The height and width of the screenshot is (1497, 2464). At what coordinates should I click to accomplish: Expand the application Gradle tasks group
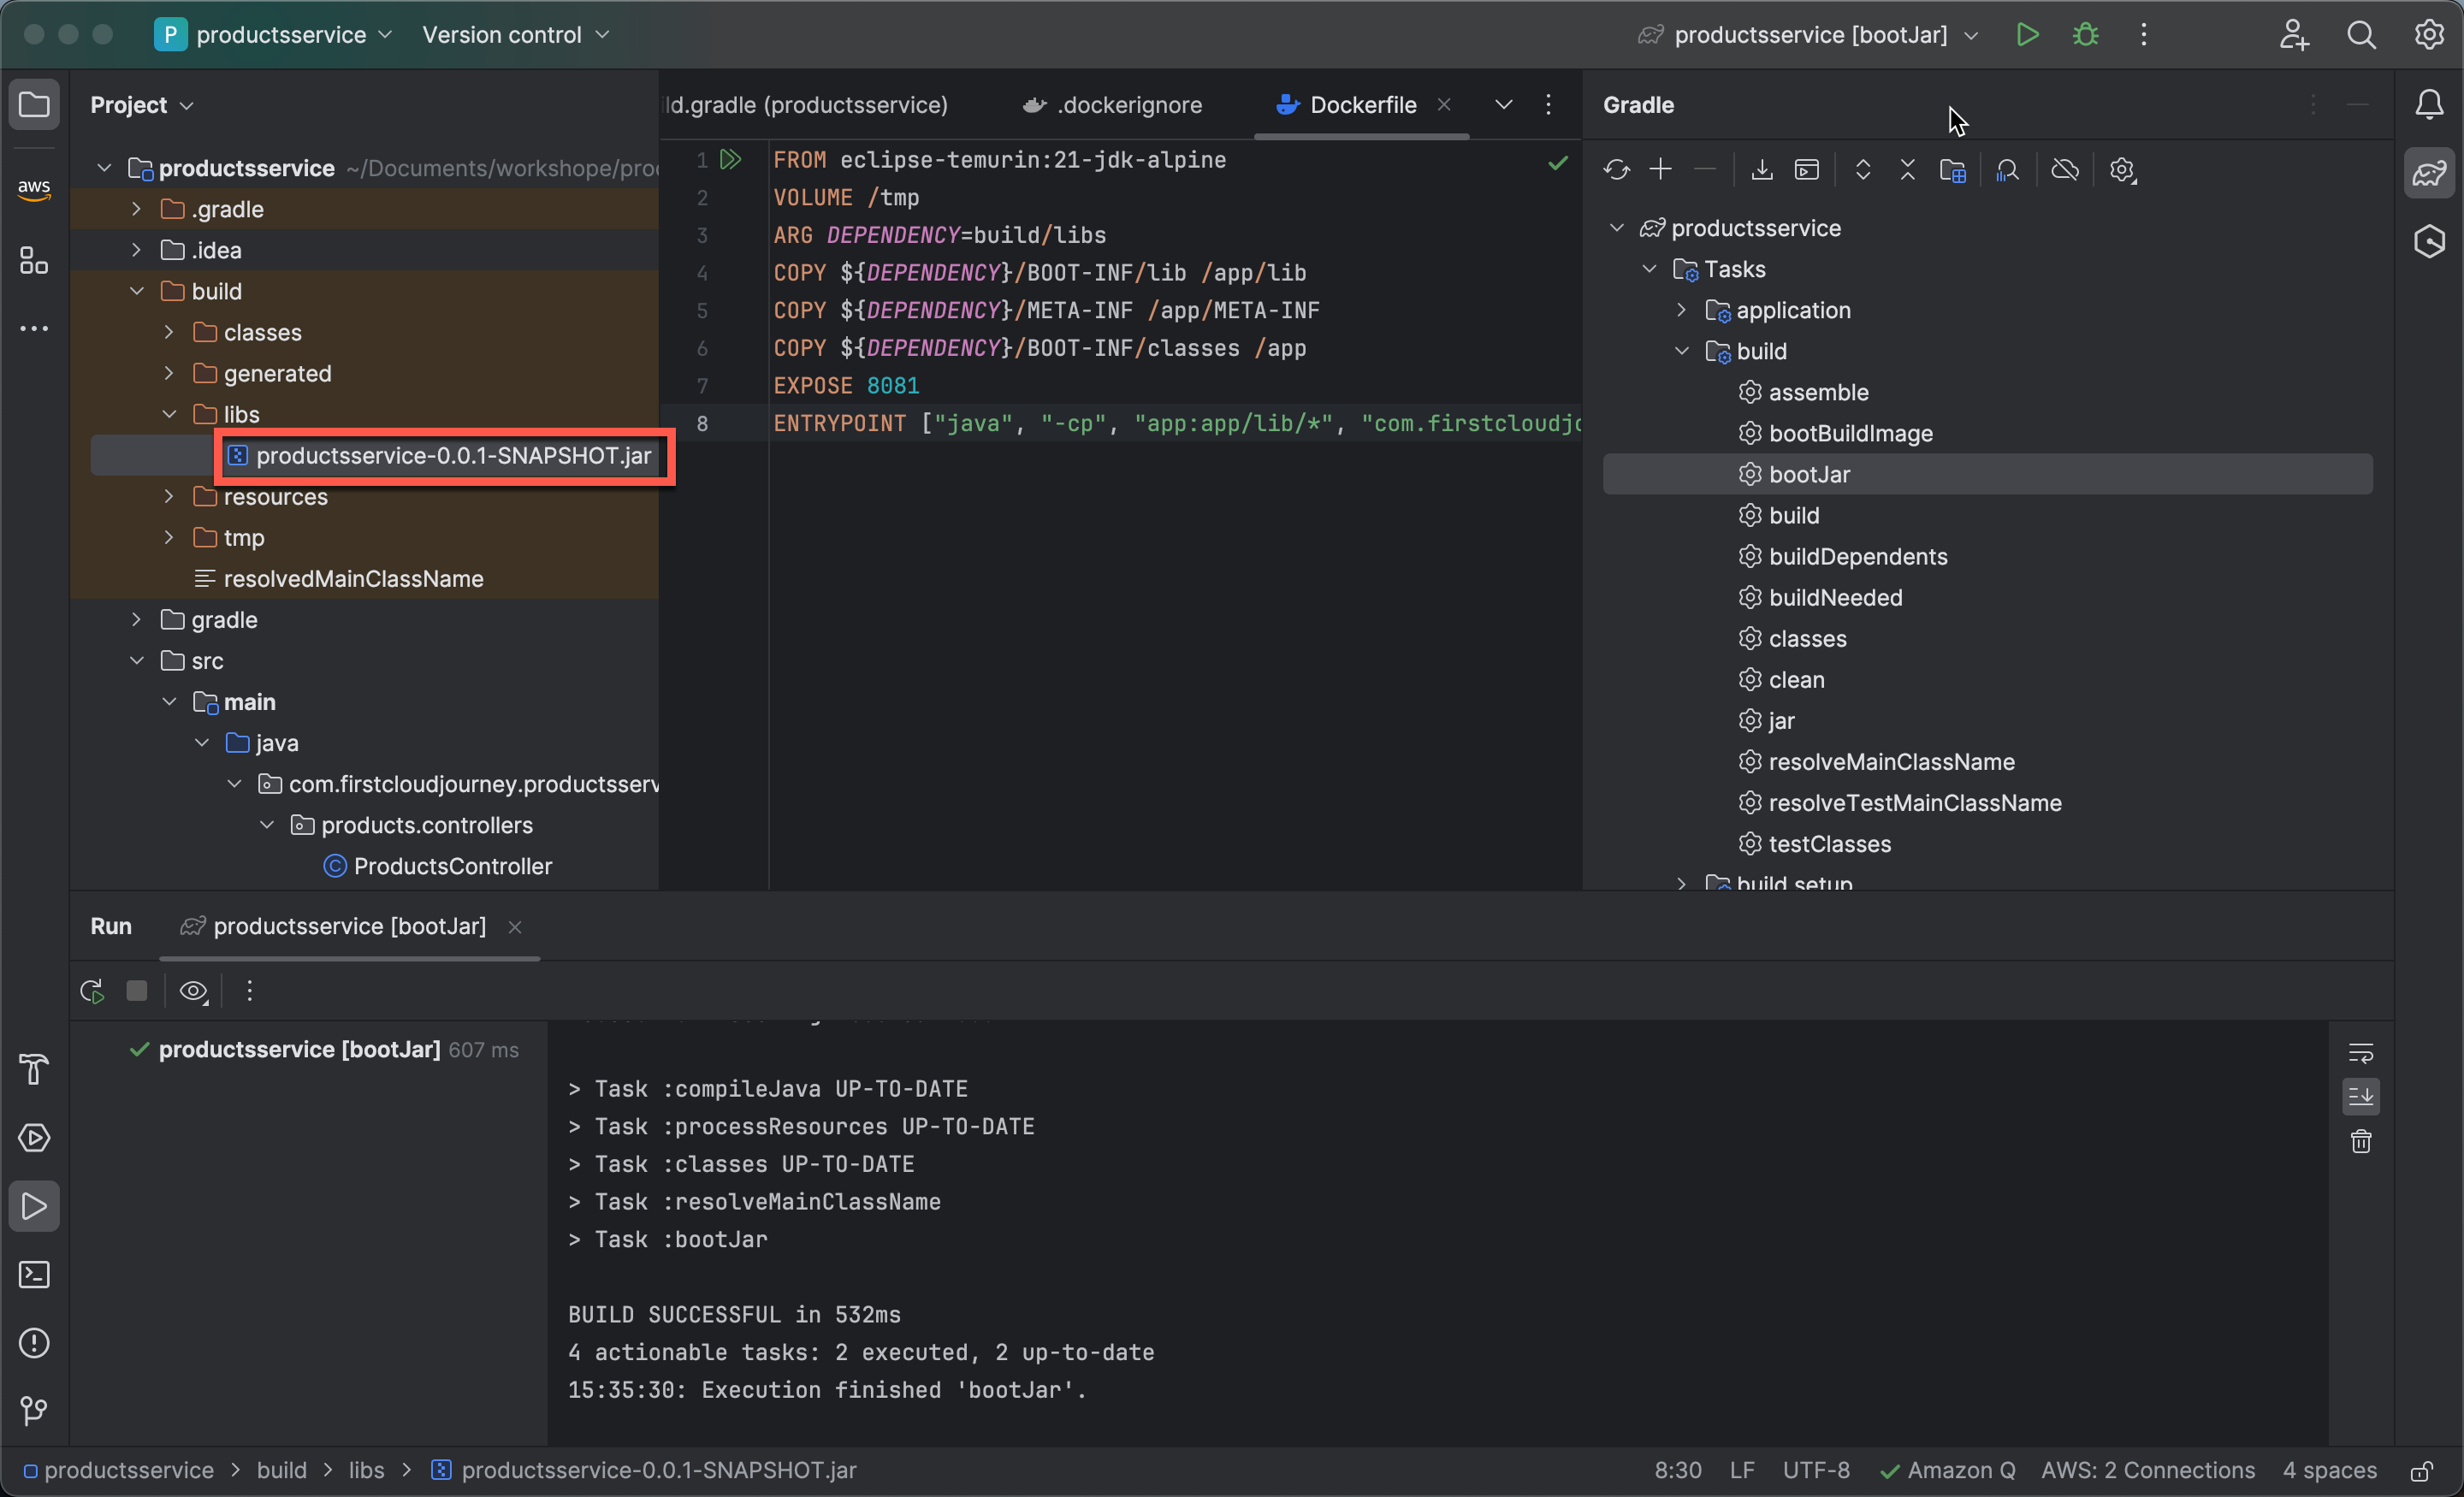(1681, 310)
